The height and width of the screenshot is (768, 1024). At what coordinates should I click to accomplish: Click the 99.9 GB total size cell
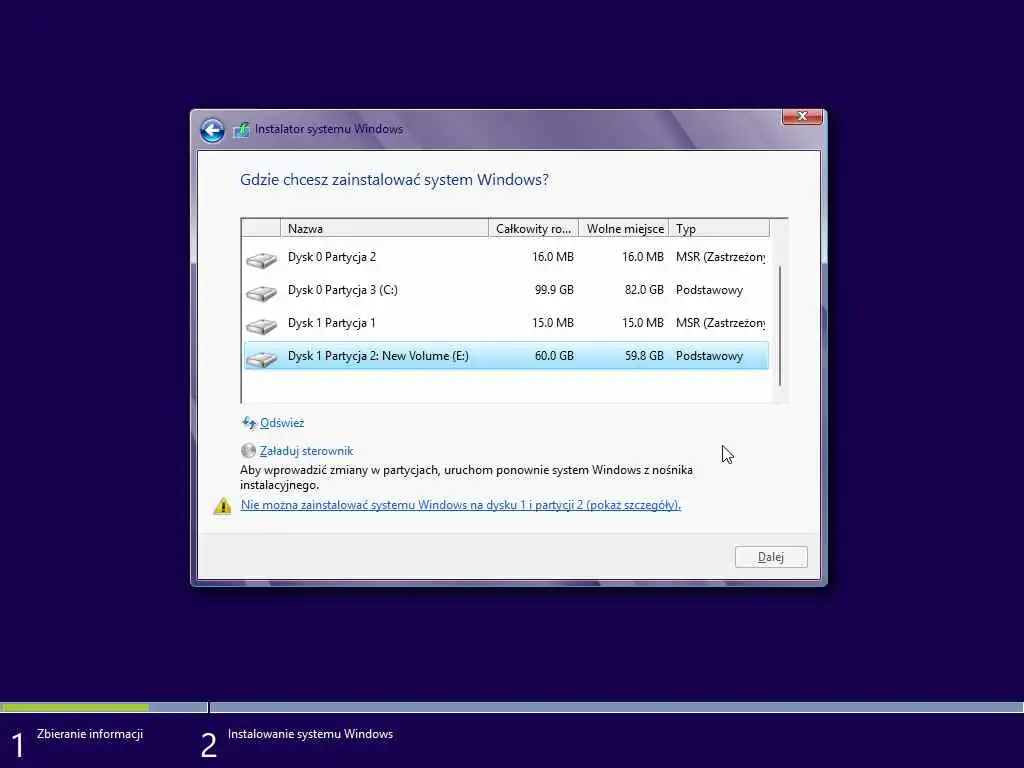coord(554,290)
